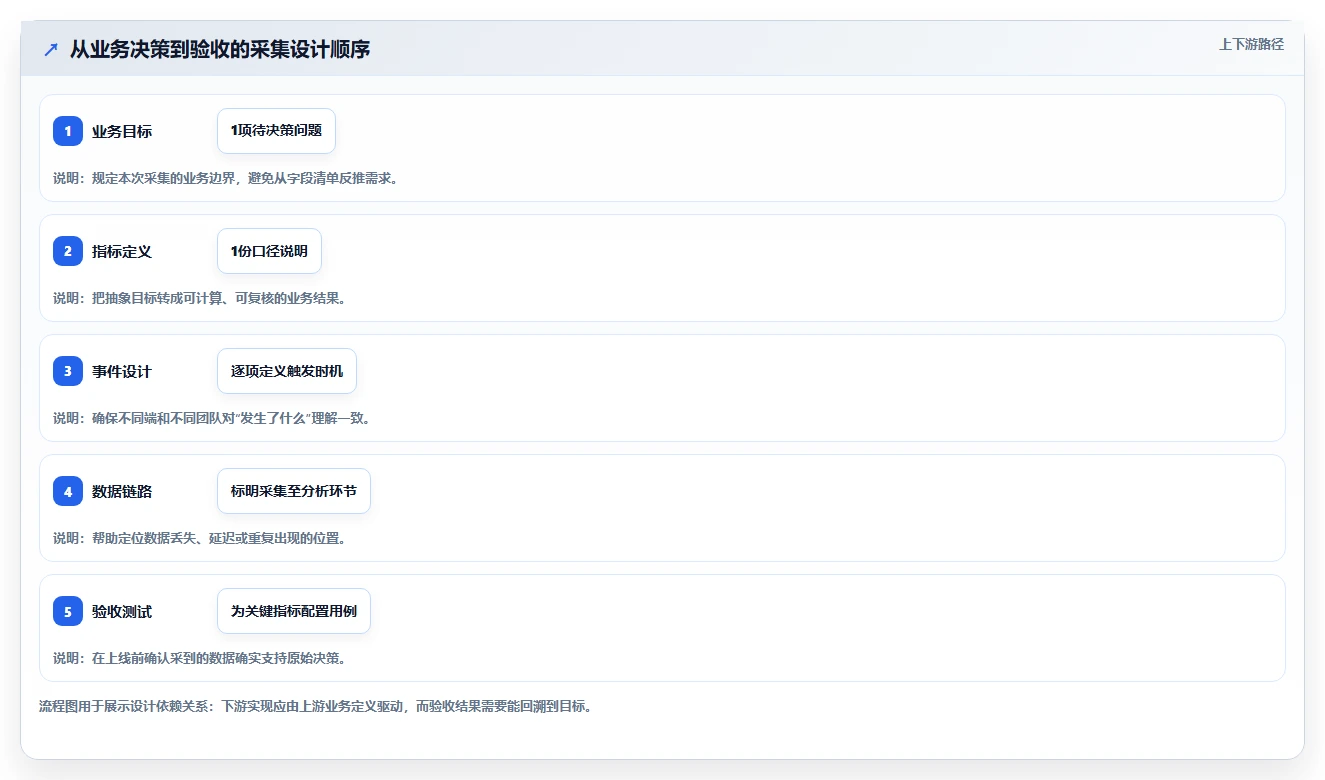Click the arrow icon beside the title
This screenshot has width=1325, height=780.
(51, 49)
